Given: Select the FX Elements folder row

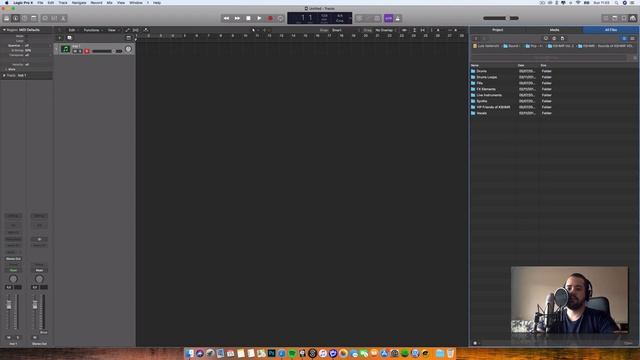Looking at the screenshot, I should point(554,89).
